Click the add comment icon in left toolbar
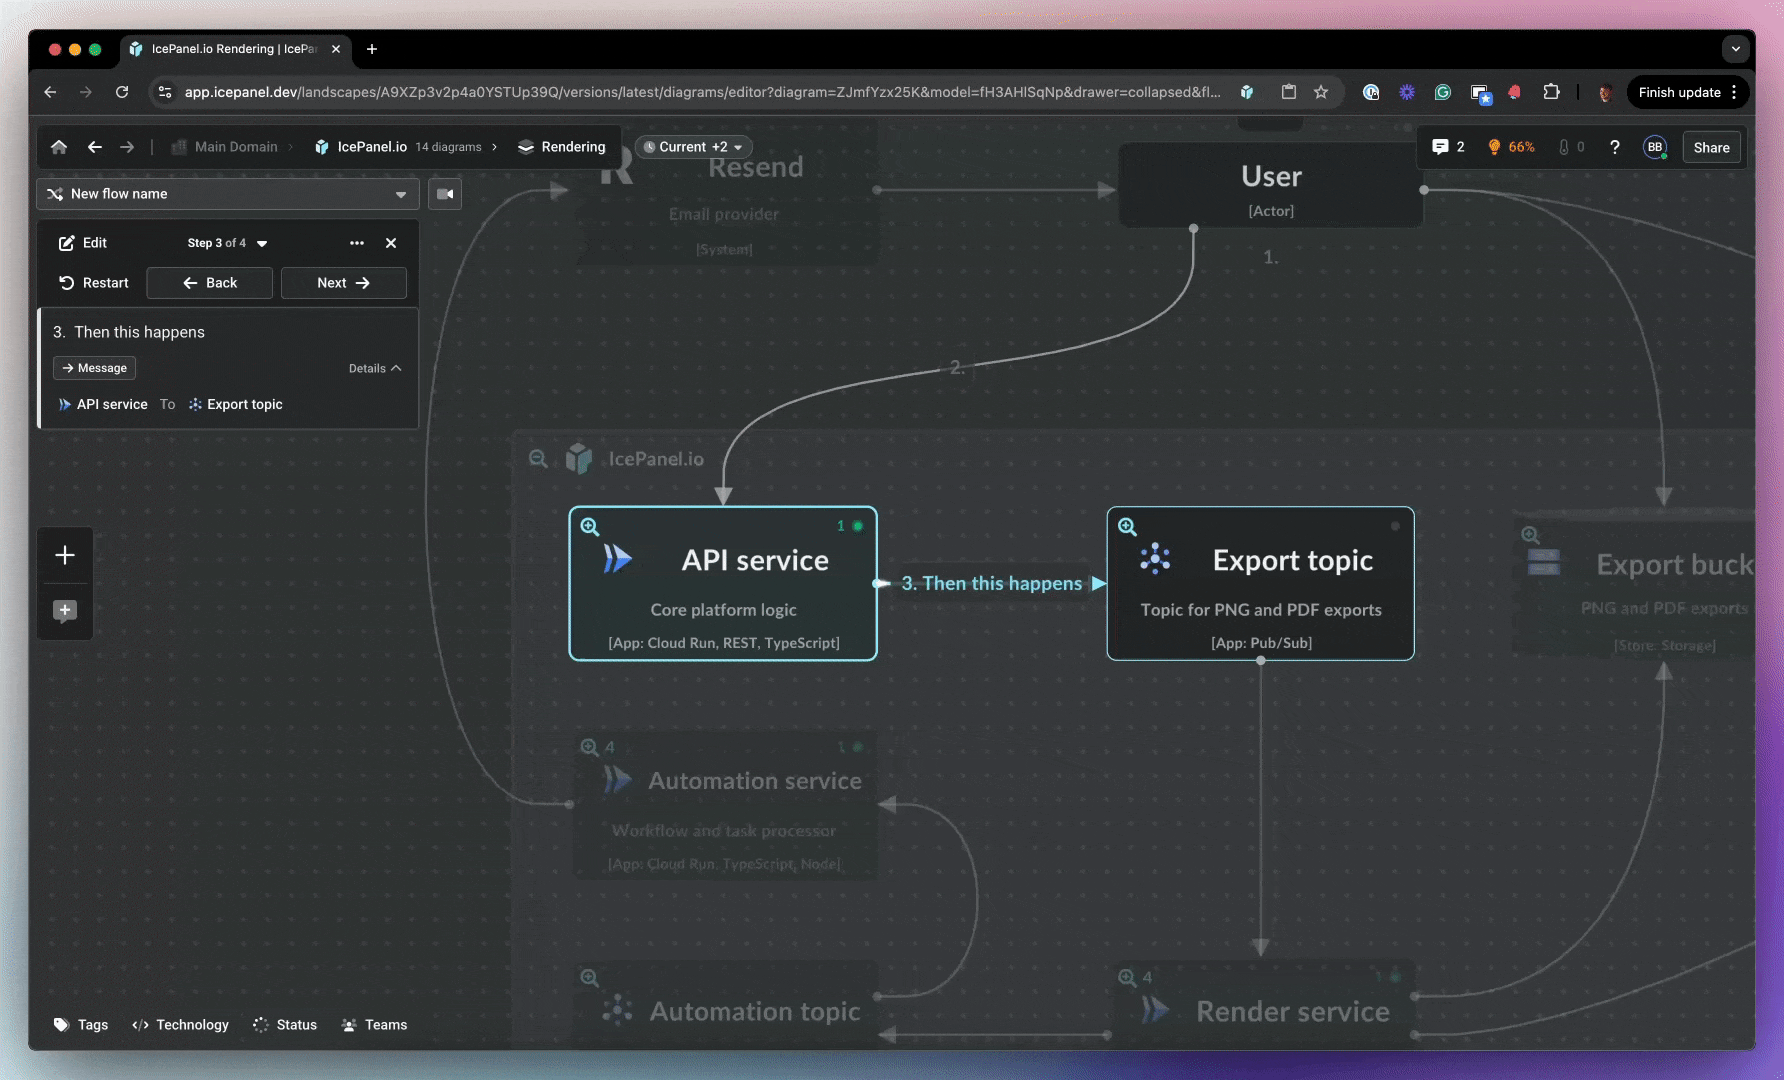1784x1080 pixels. pos(65,611)
